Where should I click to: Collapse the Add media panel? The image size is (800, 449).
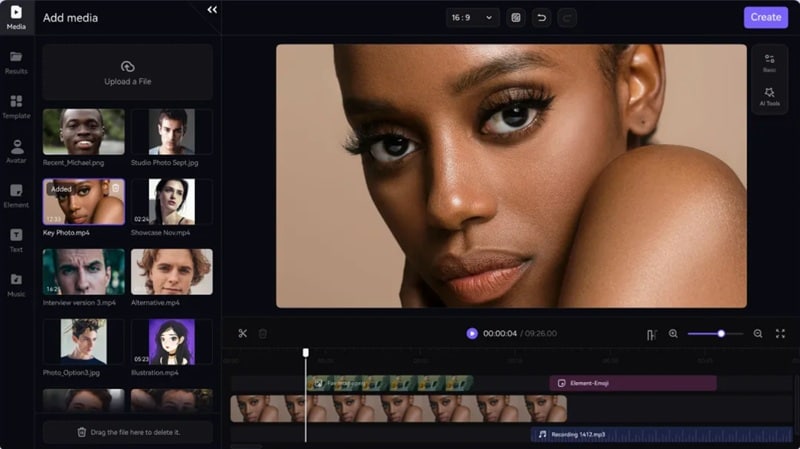[212, 10]
